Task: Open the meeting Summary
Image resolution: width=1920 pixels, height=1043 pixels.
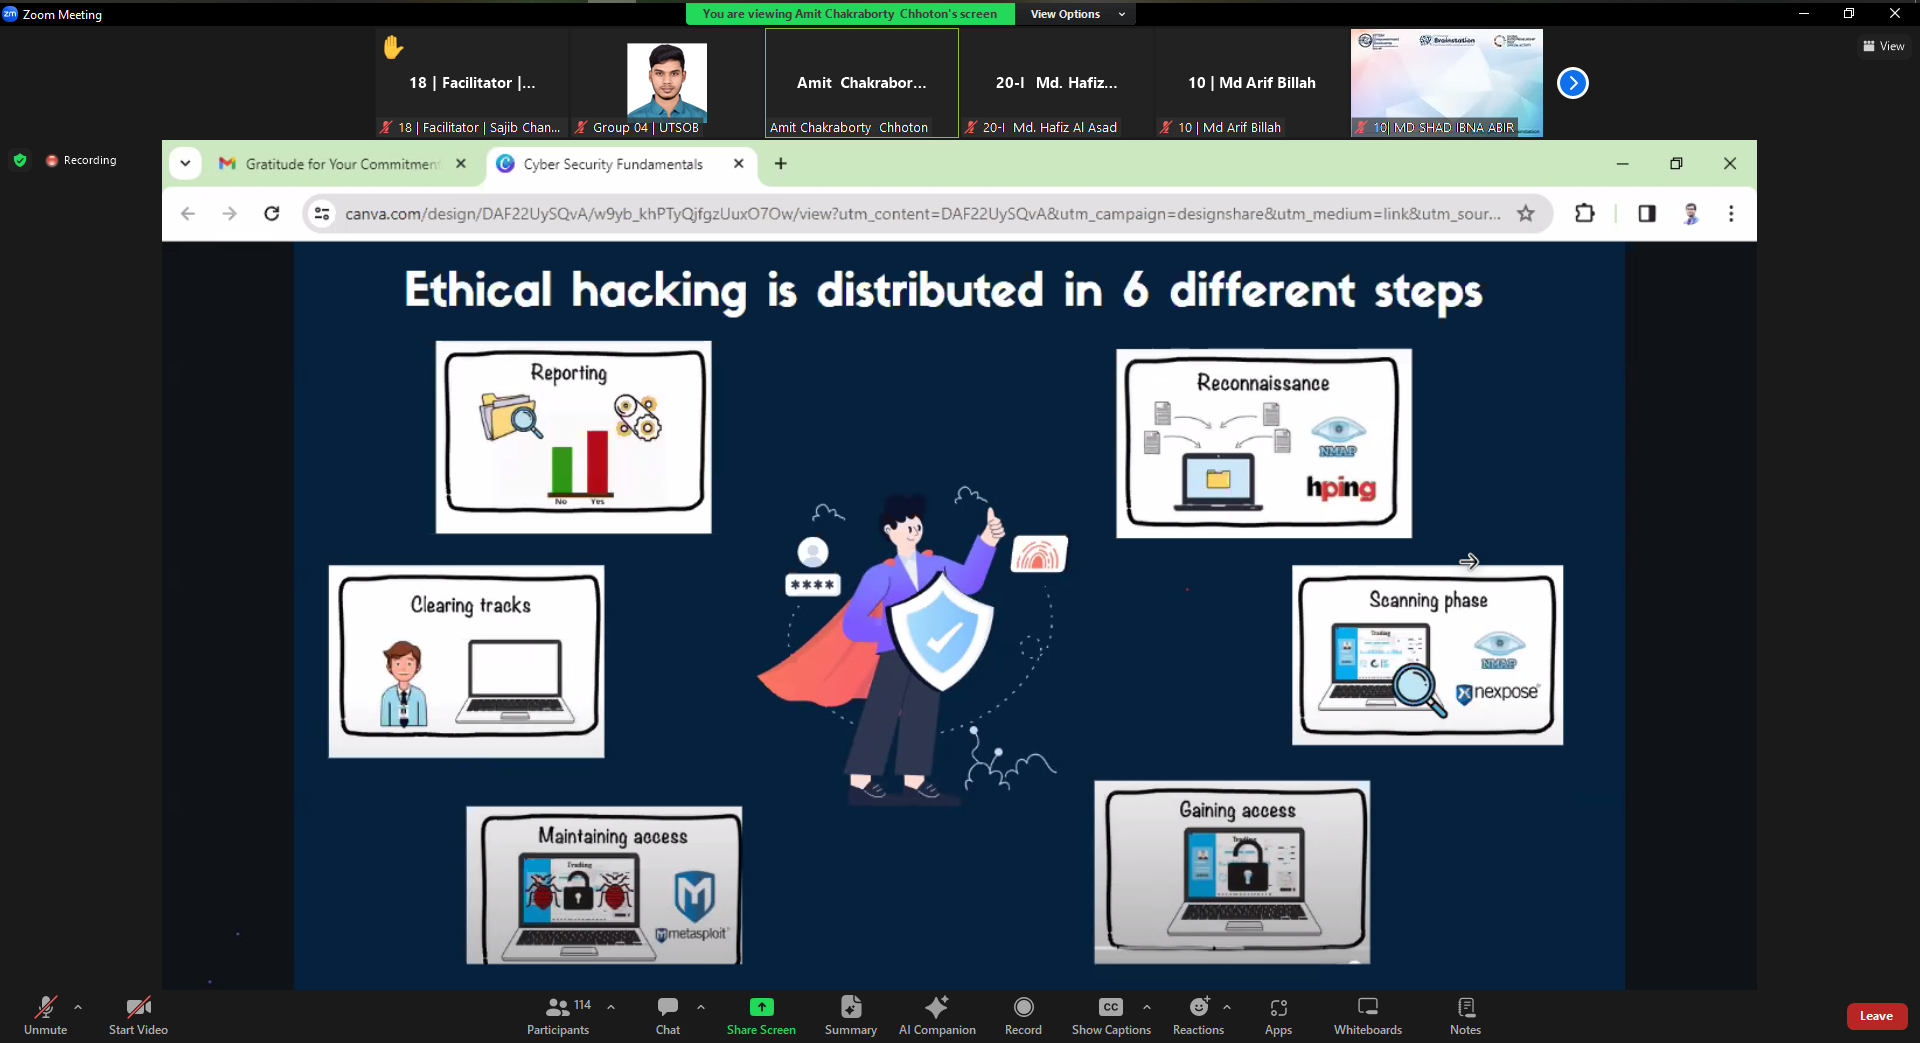Action: (x=850, y=1015)
